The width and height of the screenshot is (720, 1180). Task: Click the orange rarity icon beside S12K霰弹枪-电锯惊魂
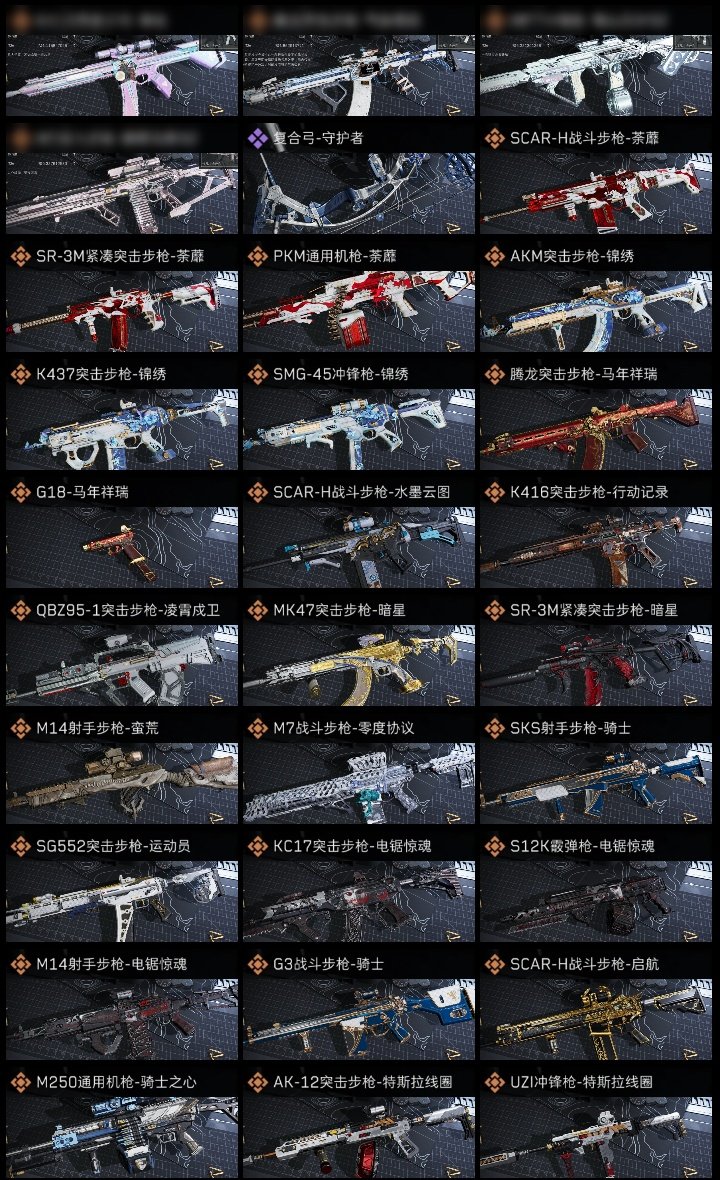(x=495, y=846)
